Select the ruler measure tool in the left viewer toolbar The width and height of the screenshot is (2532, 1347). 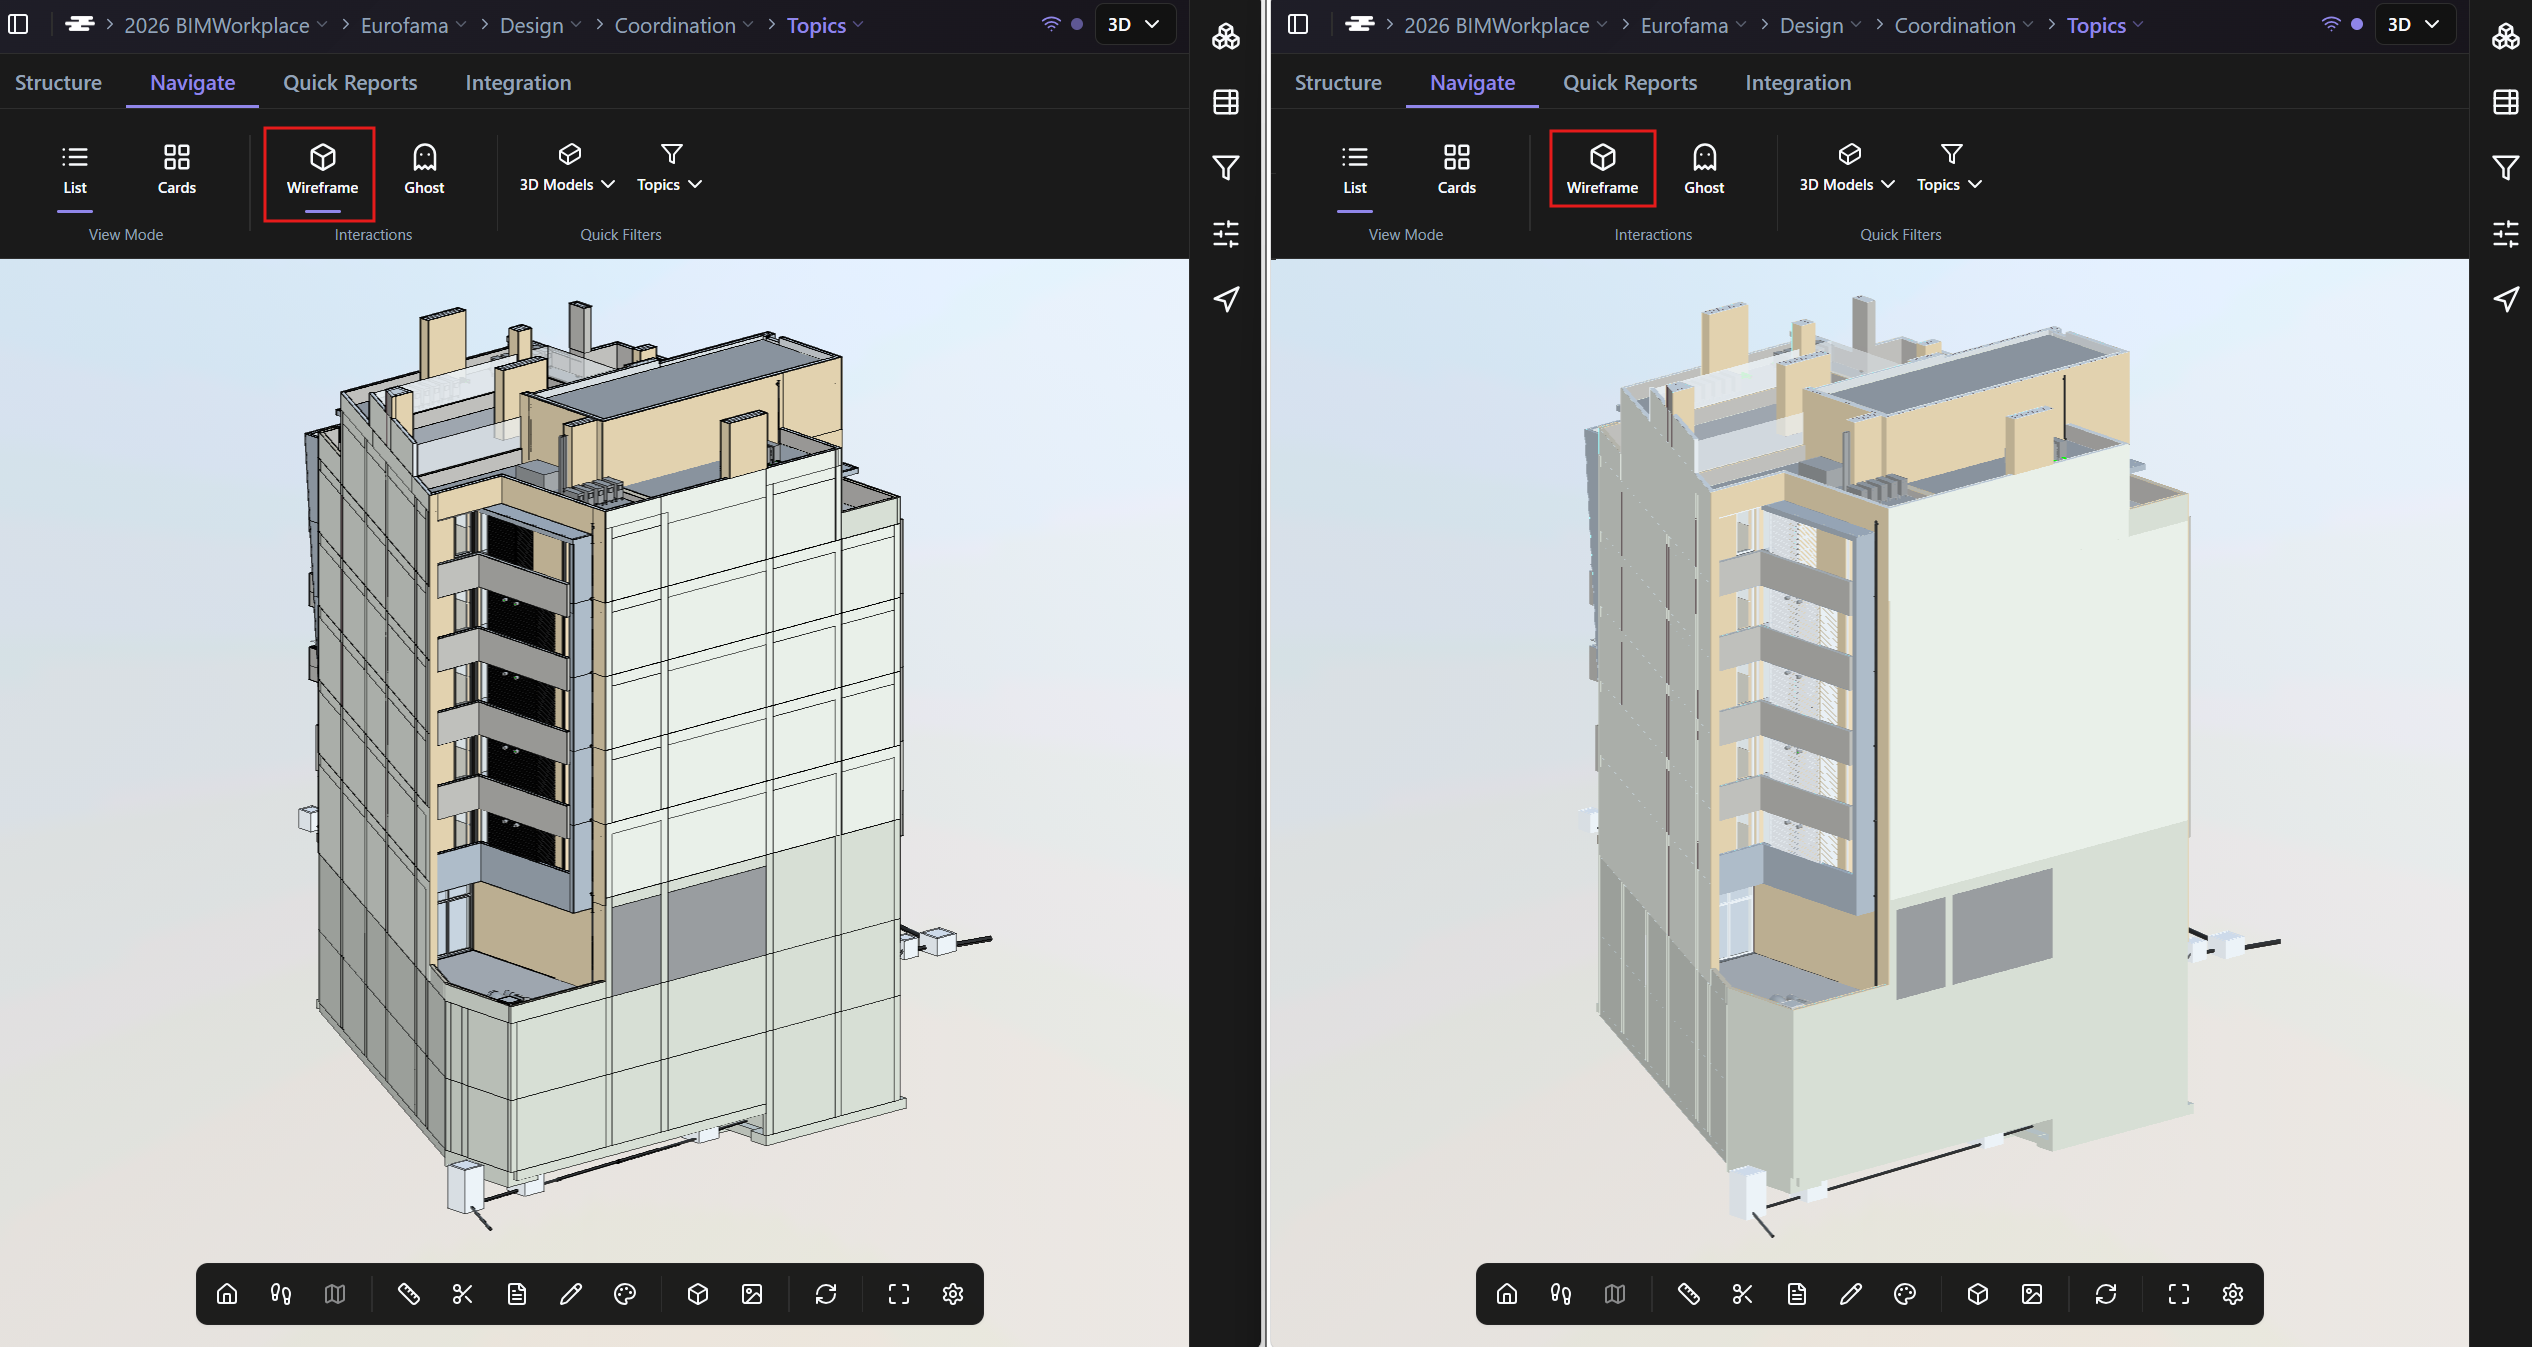(x=409, y=1294)
